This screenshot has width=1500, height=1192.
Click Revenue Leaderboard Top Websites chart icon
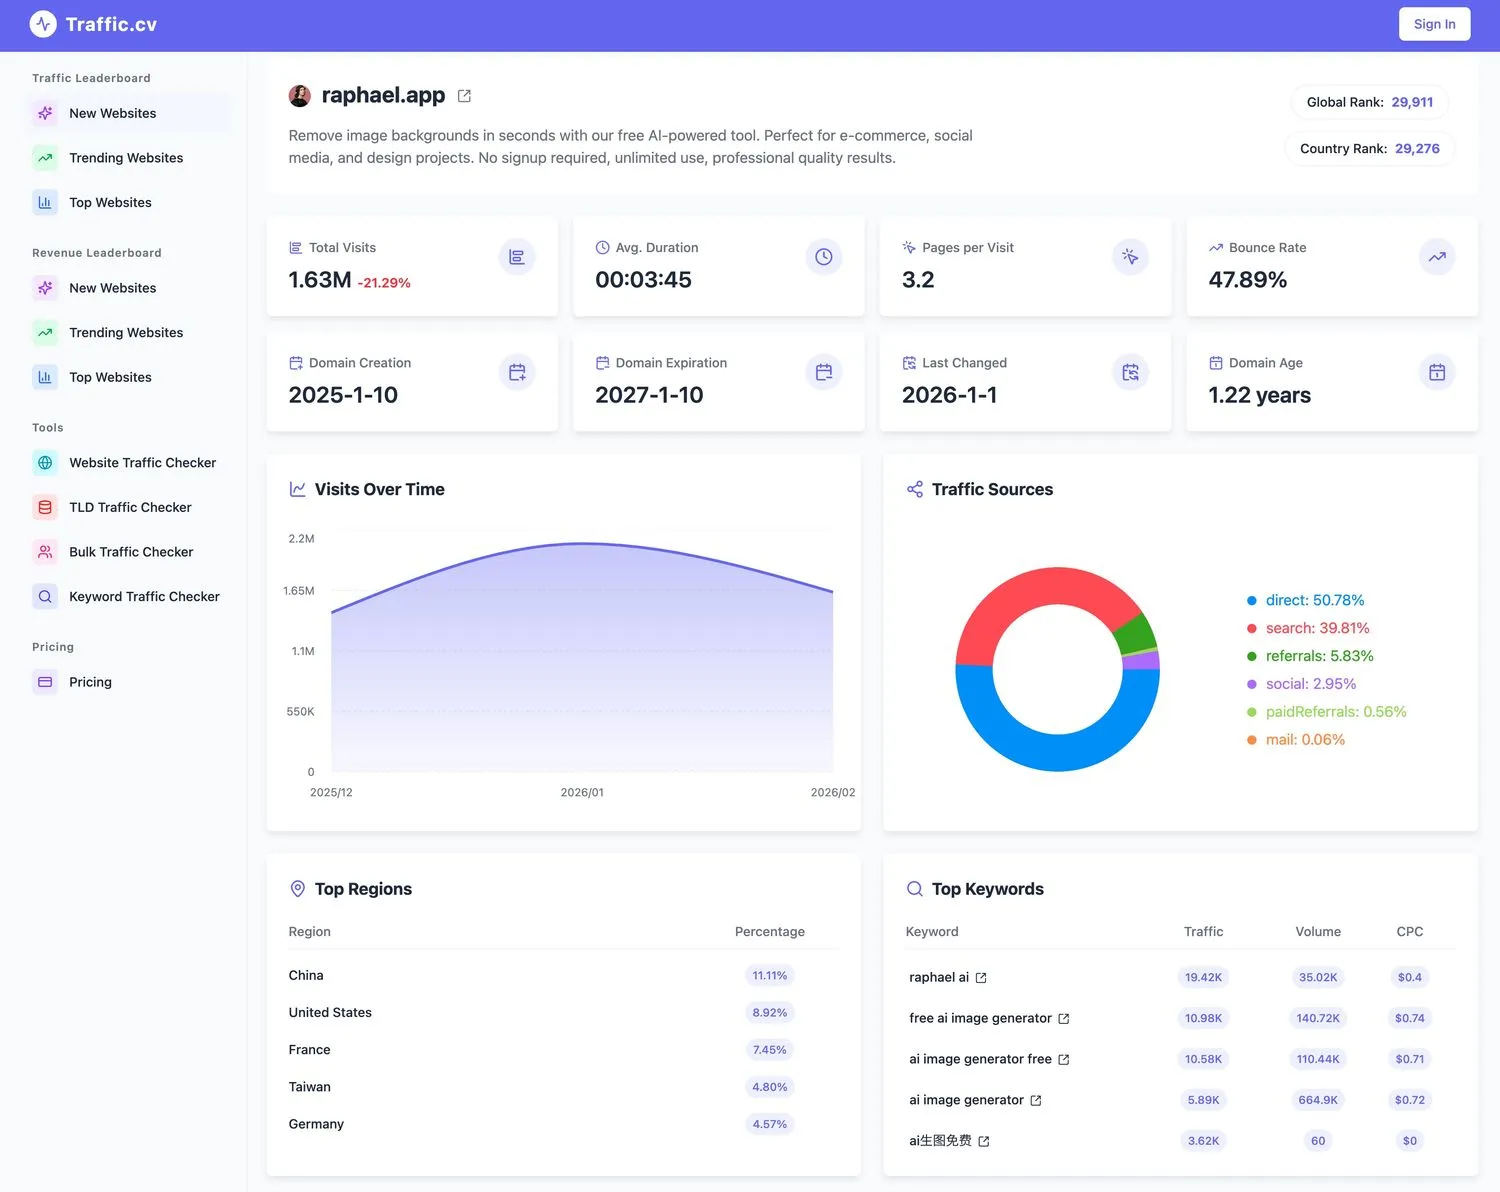(45, 377)
